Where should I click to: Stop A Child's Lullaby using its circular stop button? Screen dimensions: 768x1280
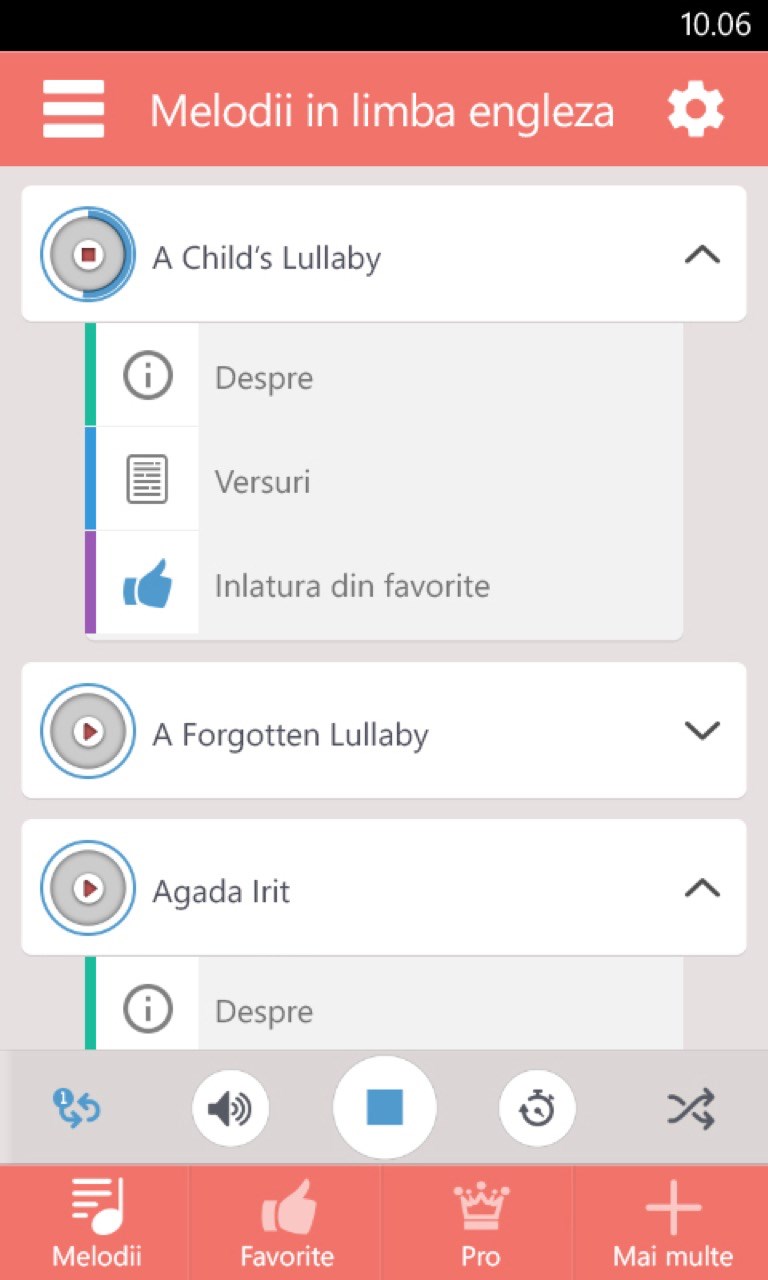pyautogui.click(x=88, y=255)
